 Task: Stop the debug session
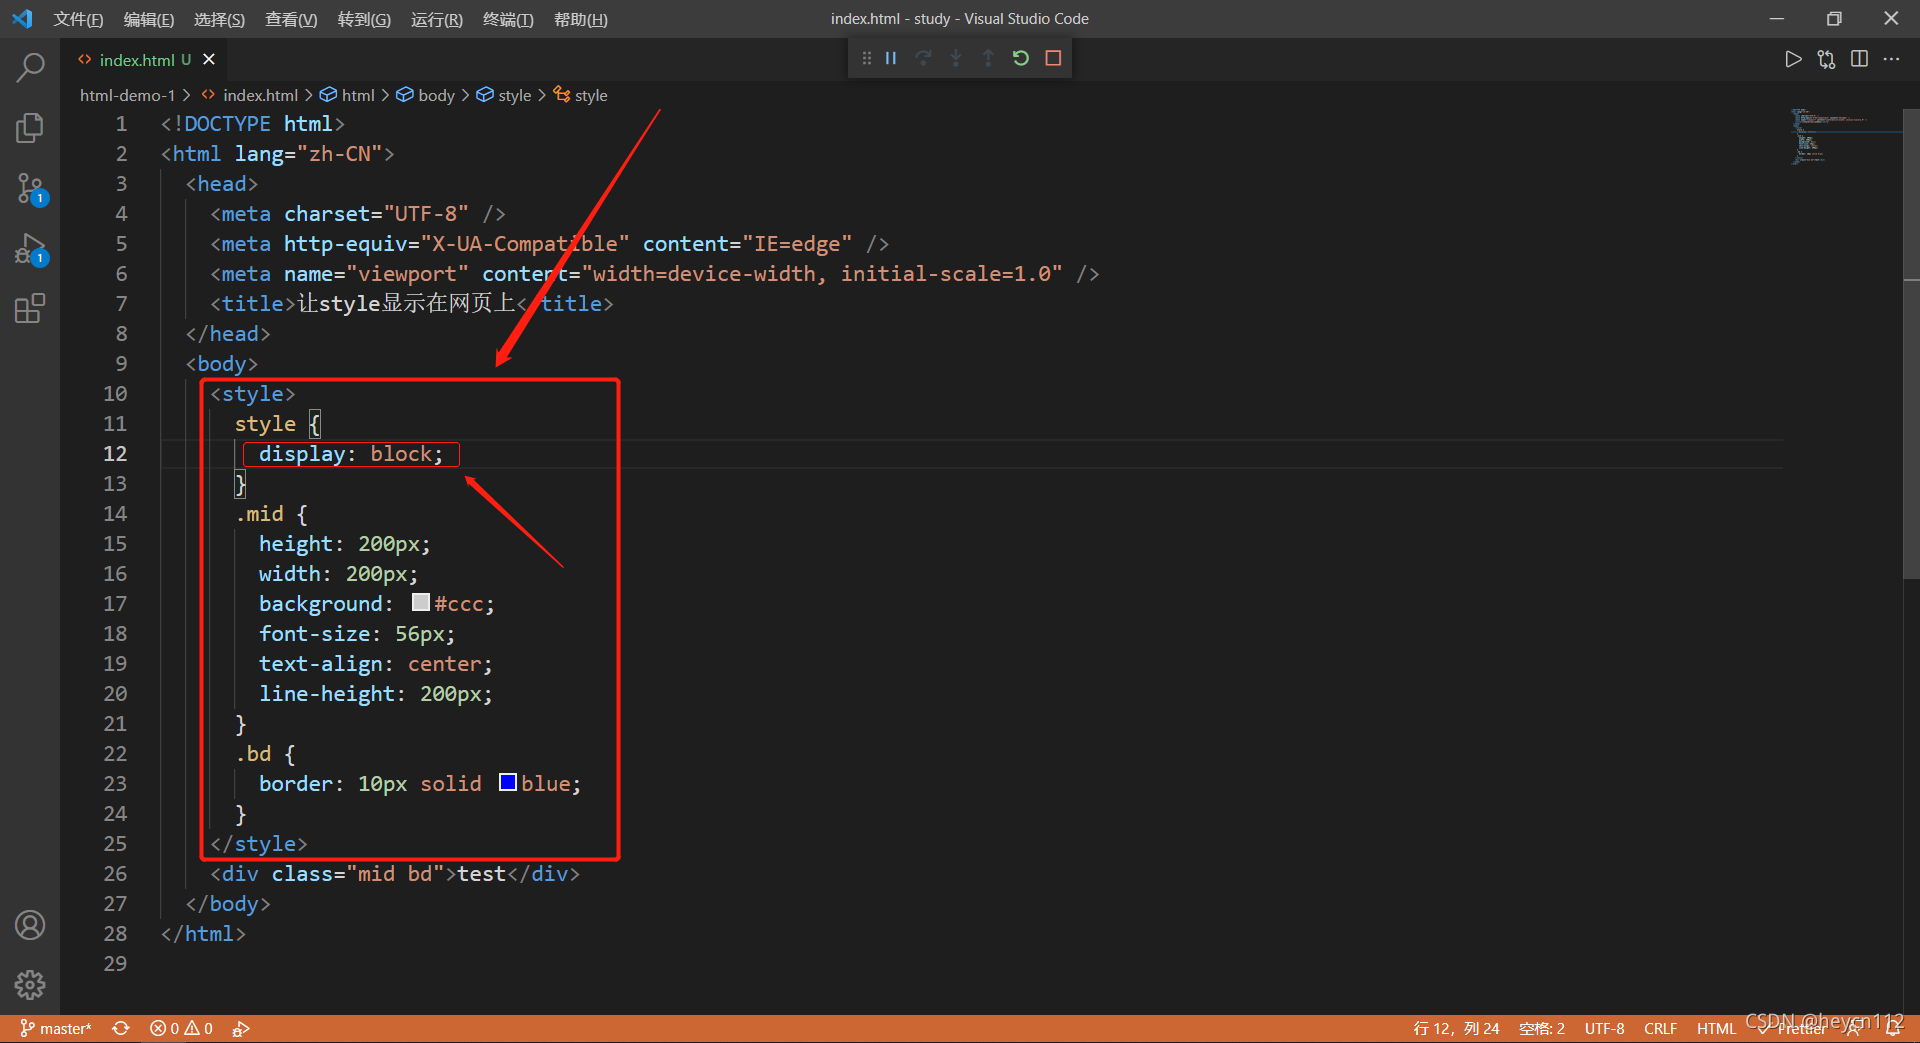pyautogui.click(x=1053, y=58)
